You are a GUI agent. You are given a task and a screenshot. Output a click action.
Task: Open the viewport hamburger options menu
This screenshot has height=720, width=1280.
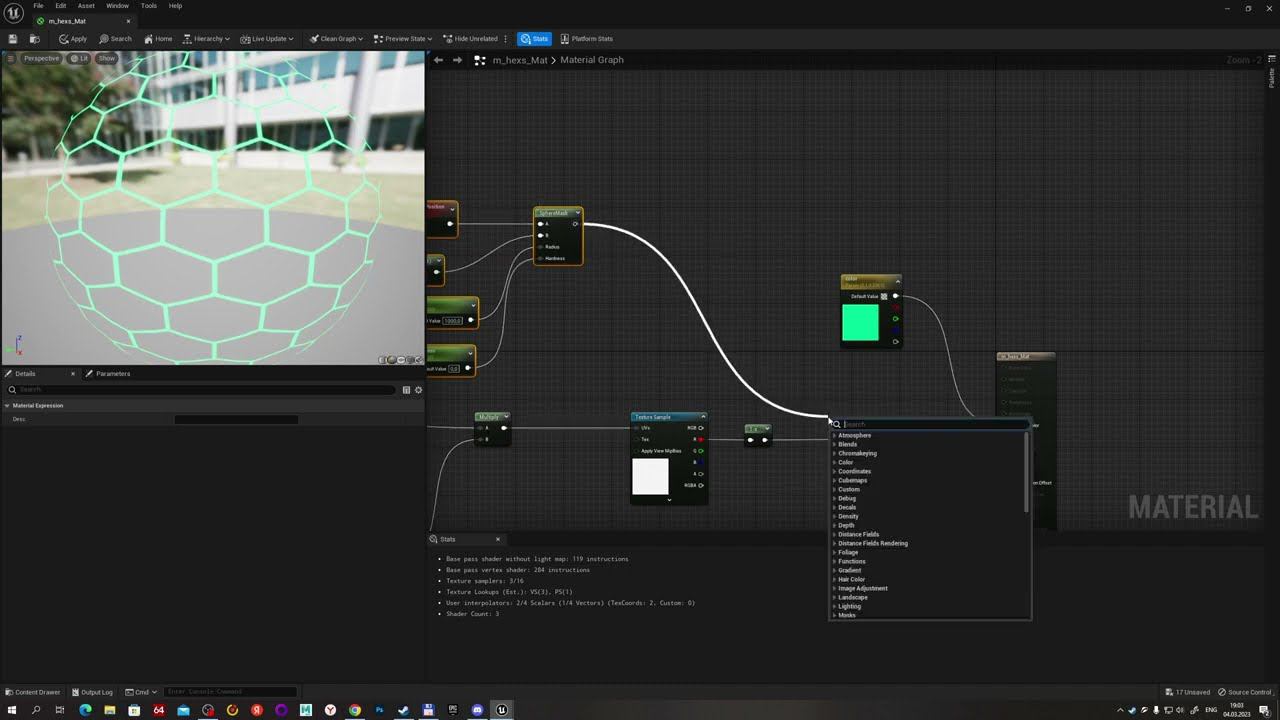[x=11, y=58]
